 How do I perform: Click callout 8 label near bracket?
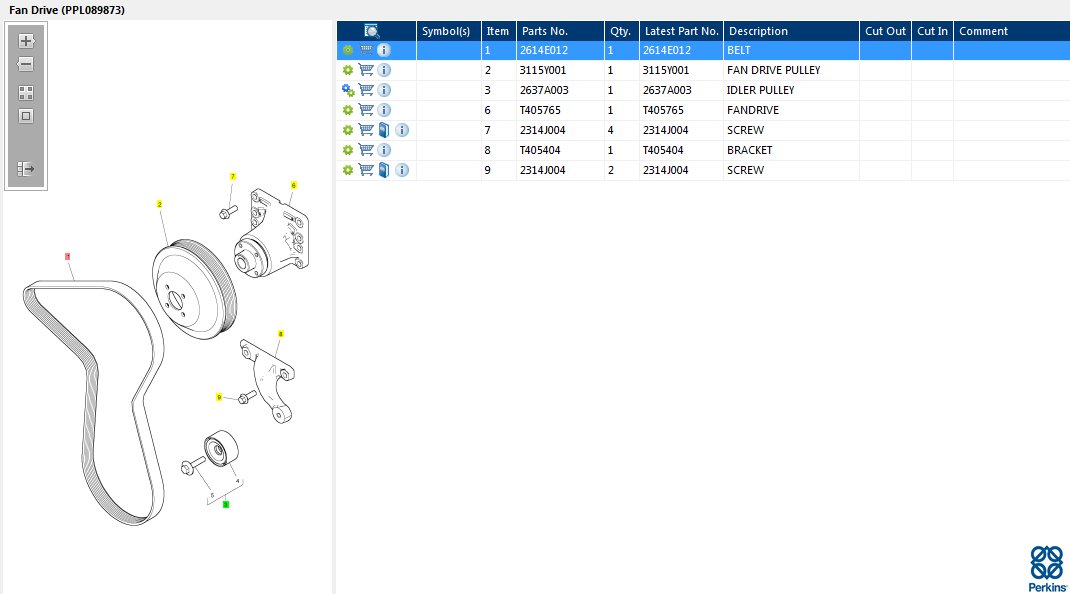pos(280,334)
